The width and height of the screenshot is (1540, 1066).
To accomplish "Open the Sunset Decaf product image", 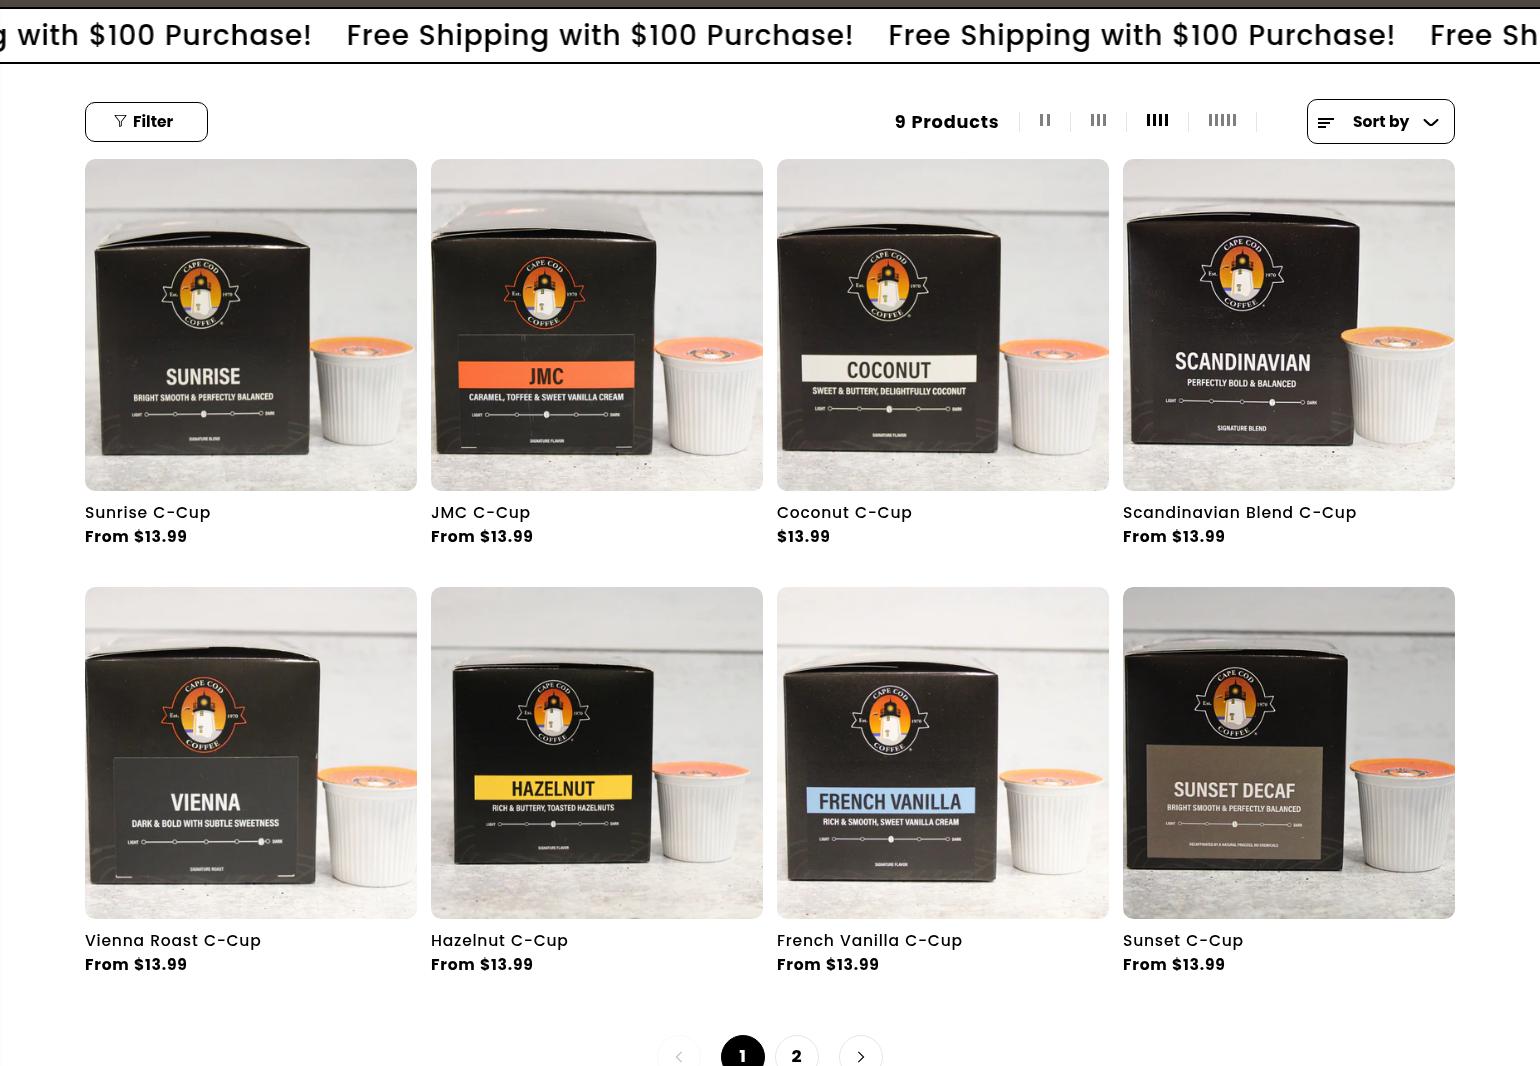I will (x=1289, y=753).
